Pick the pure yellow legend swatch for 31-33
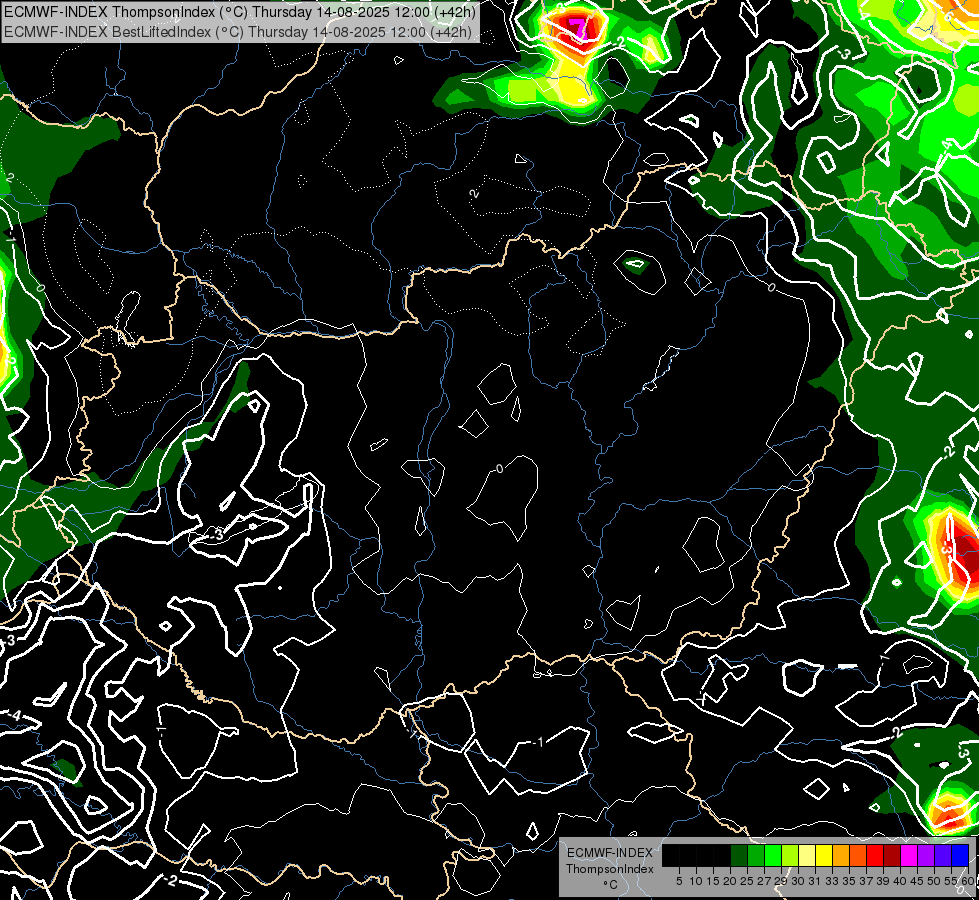This screenshot has width=979, height=900. click(824, 855)
